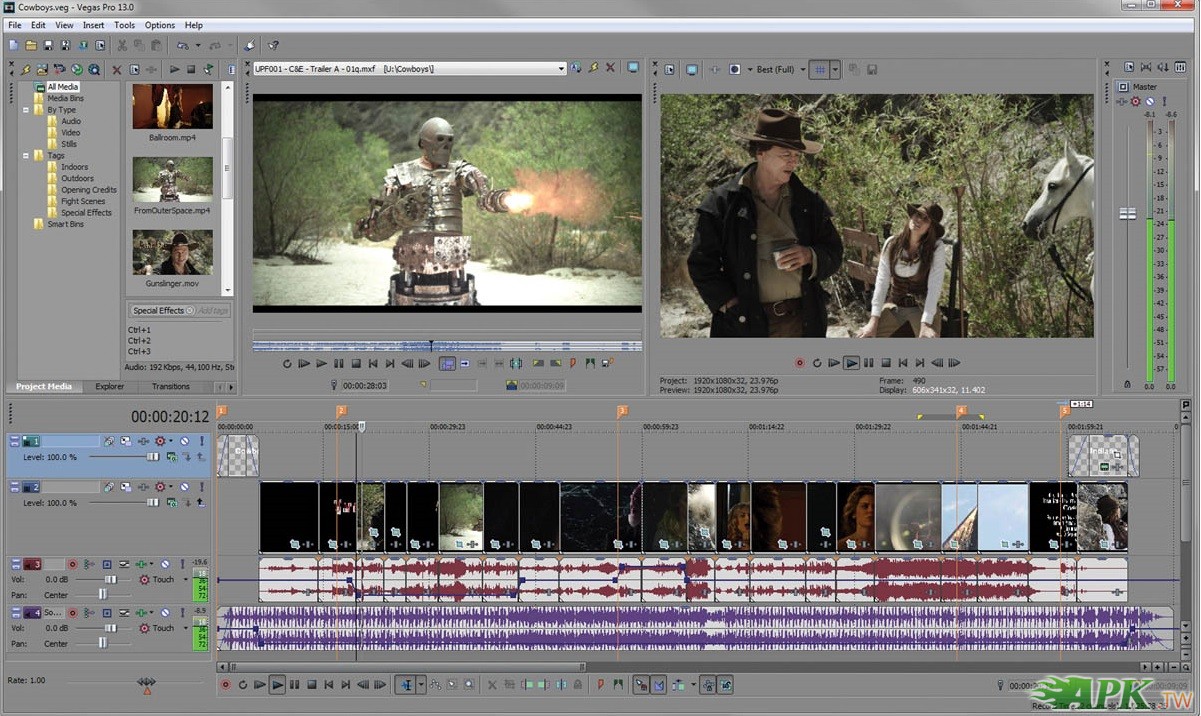Open the Undo history dropdown arrow
Image resolution: width=1201 pixels, height=716 pixels.
tap(198, 45)
